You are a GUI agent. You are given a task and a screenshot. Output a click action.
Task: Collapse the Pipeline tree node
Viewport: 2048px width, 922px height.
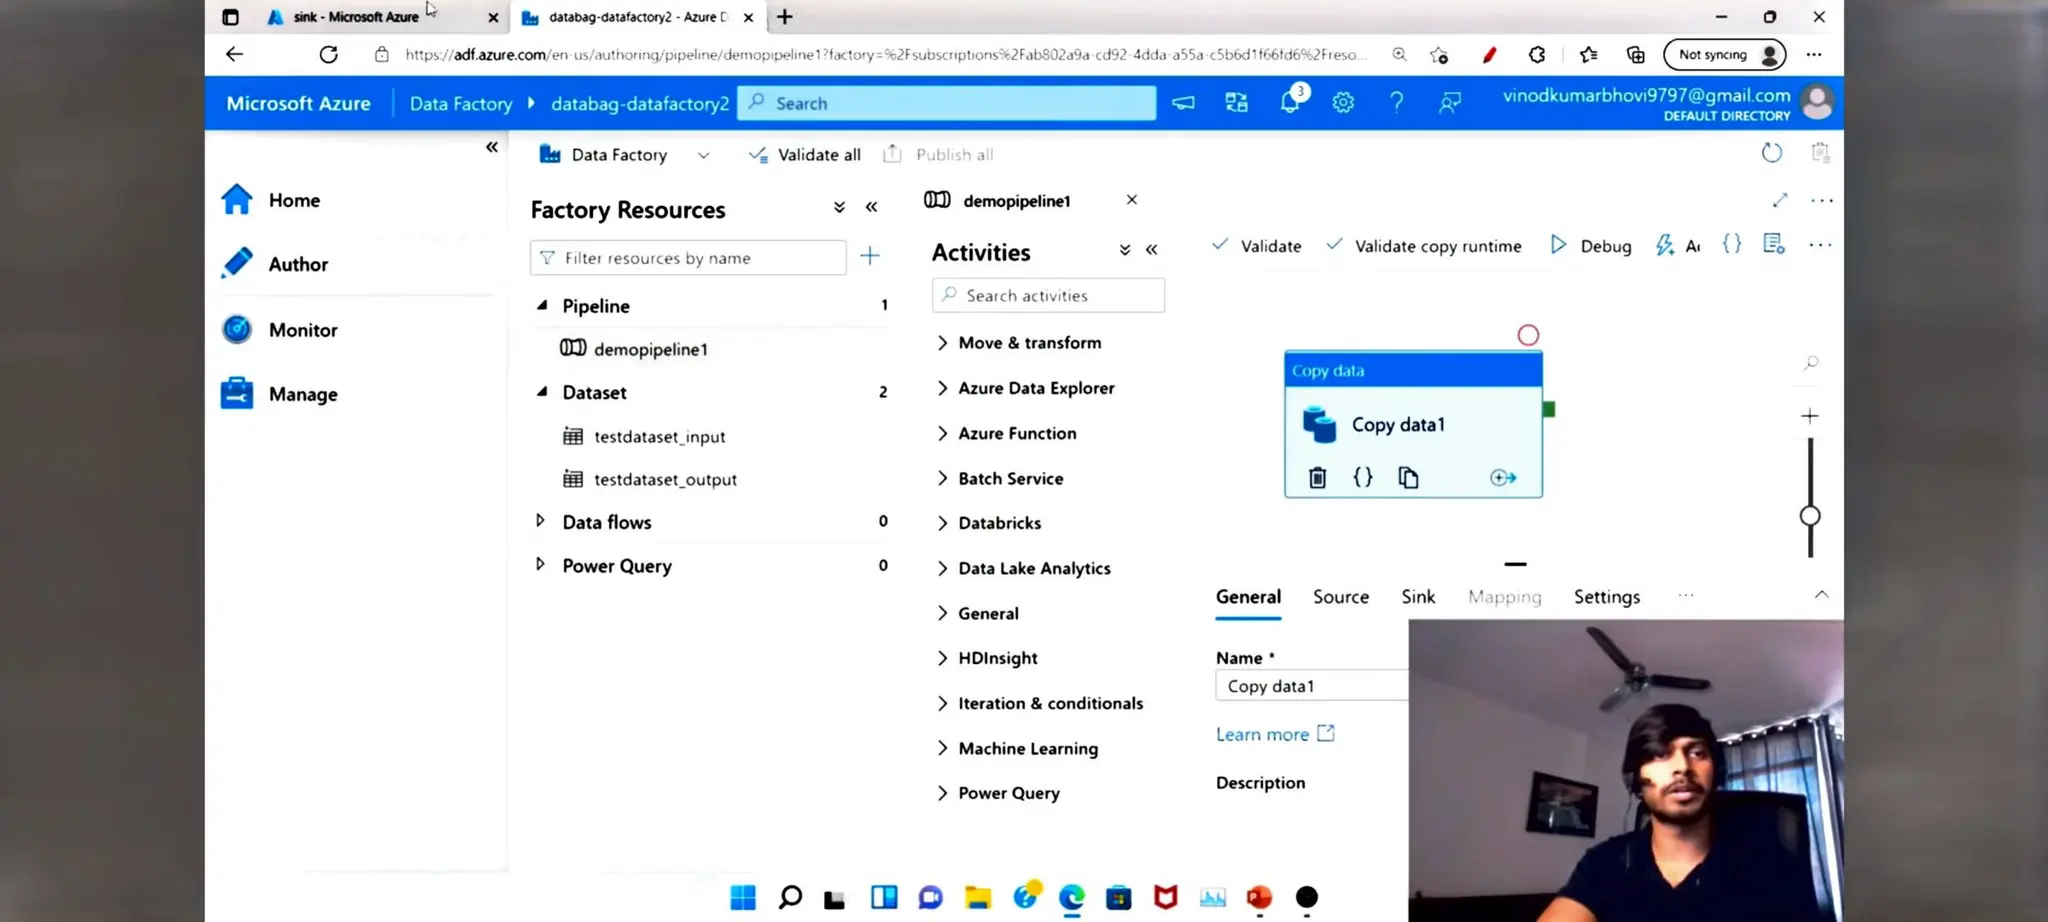click(542, 305)
